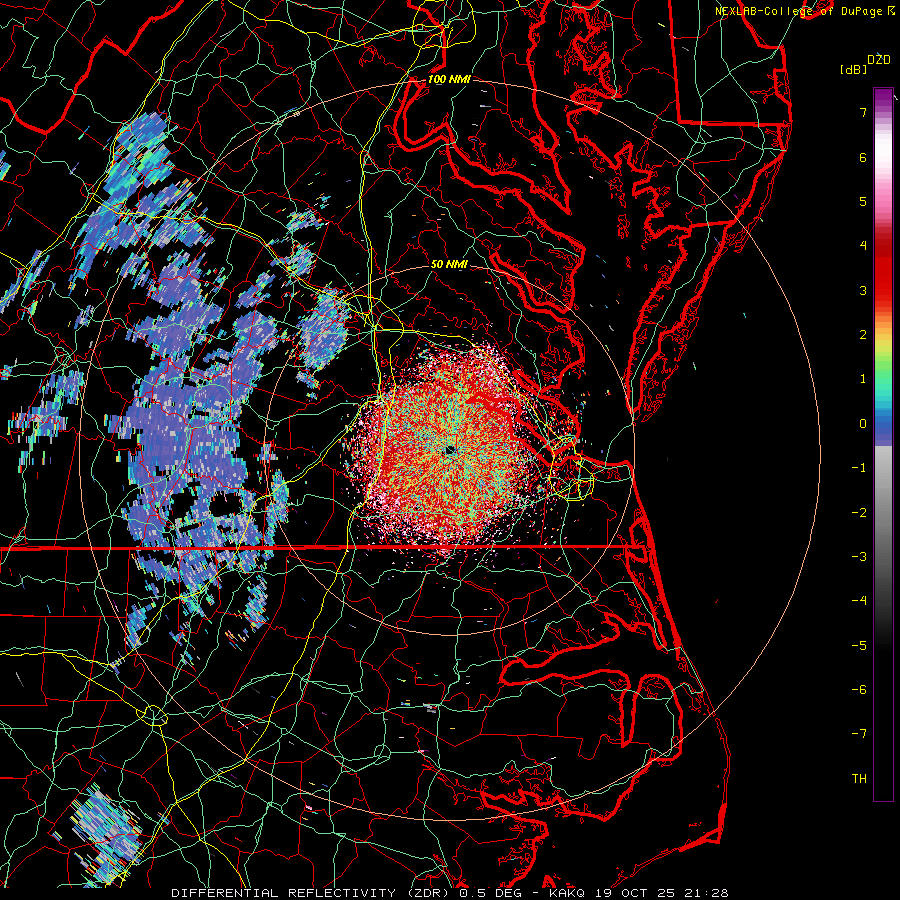Select the 4 dB scale value
Screen dimensions: 900x900
pos(863,246)
